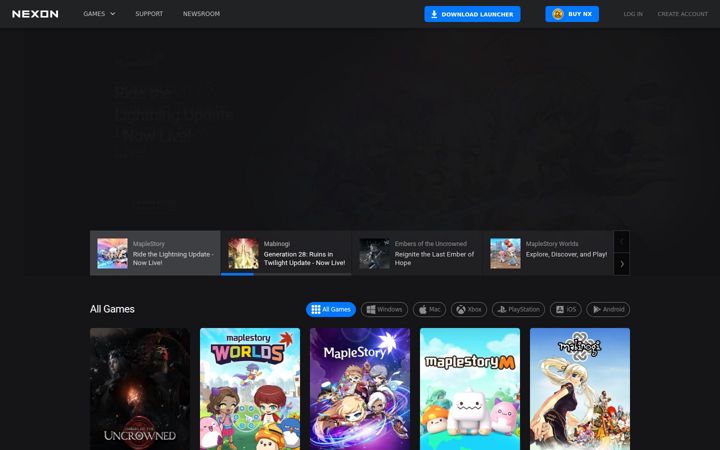Open the MapleStory game card

pyautogui.click(x=360, y=389)
